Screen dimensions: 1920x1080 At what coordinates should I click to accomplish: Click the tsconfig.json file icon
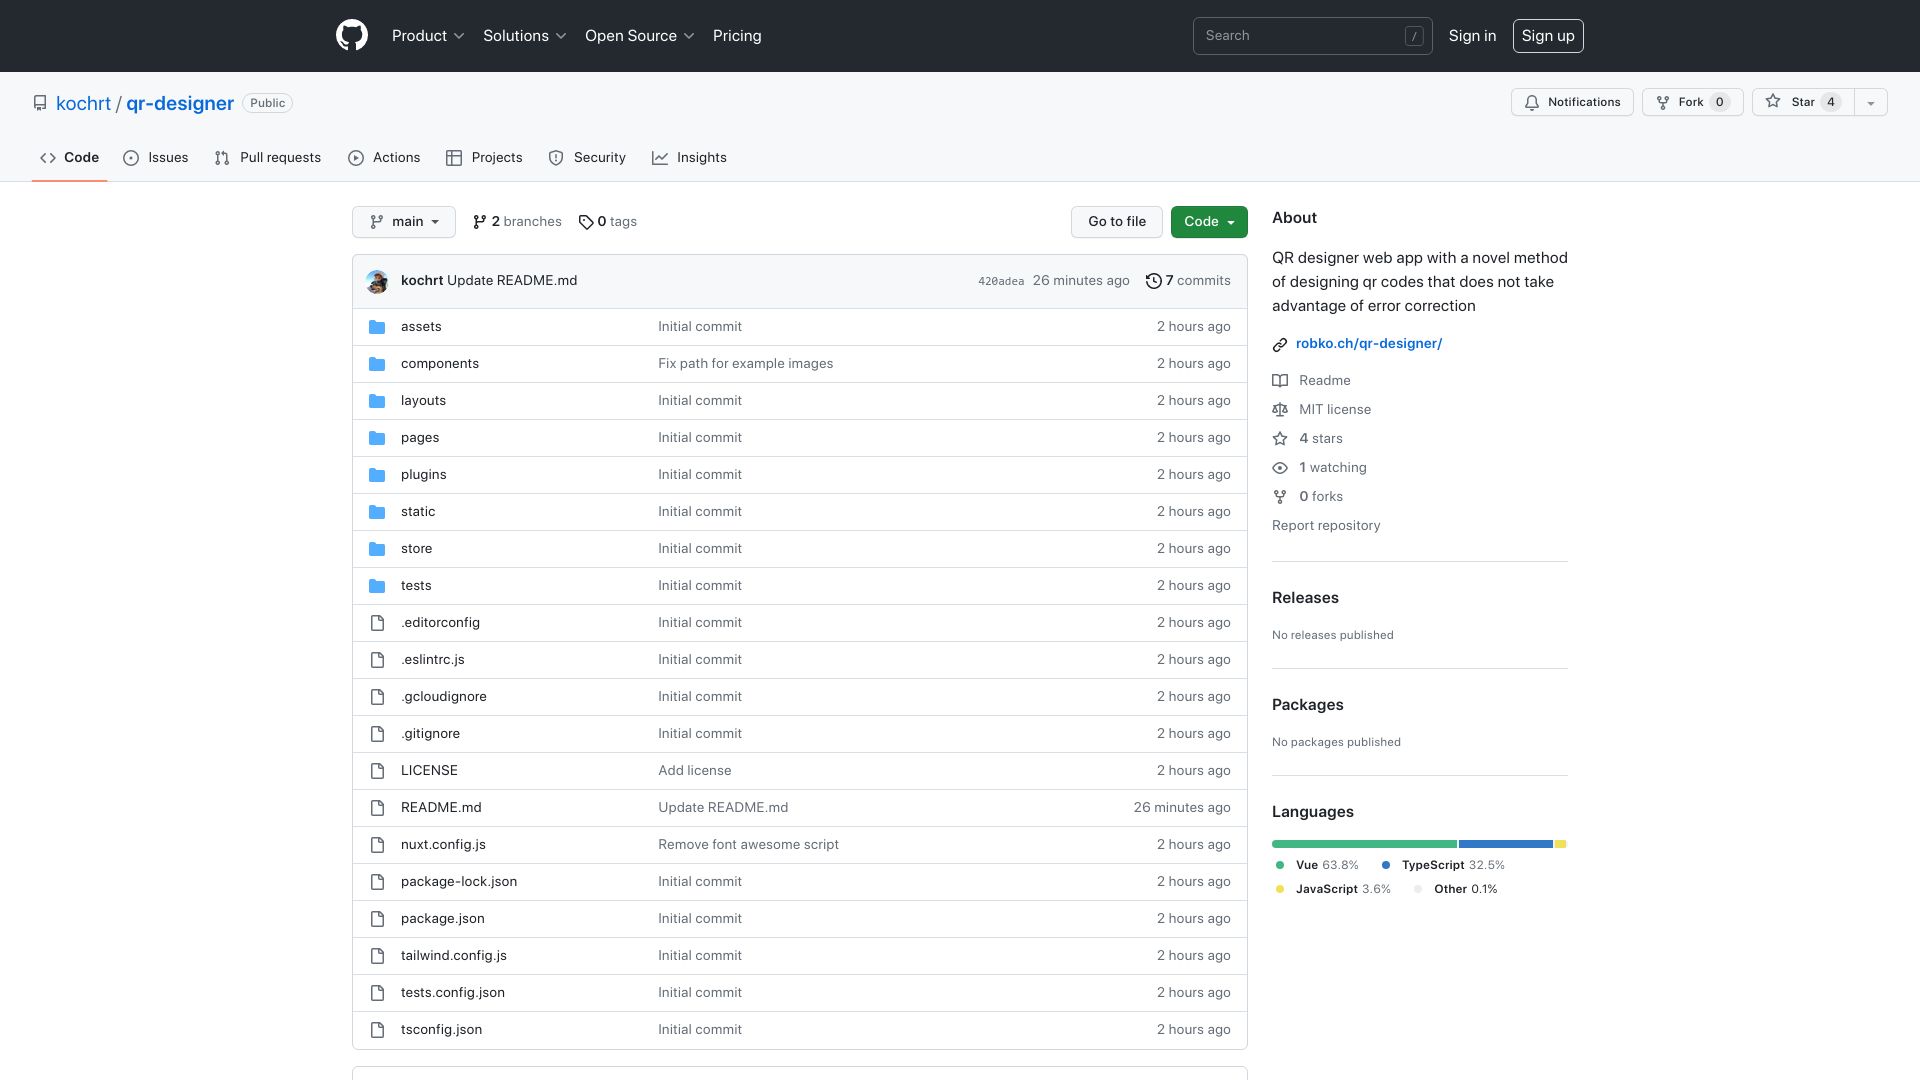click(377, 1030)
